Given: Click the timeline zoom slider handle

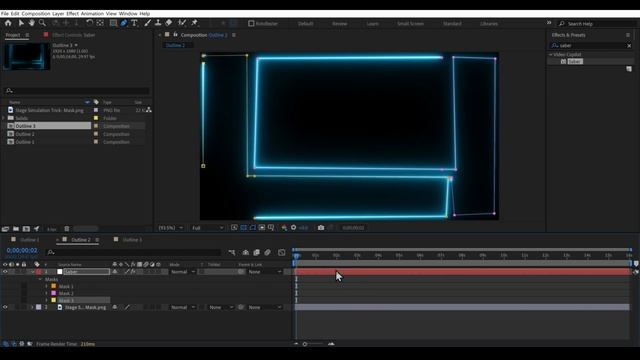Looking at the screenshot, I should (305, 344).
